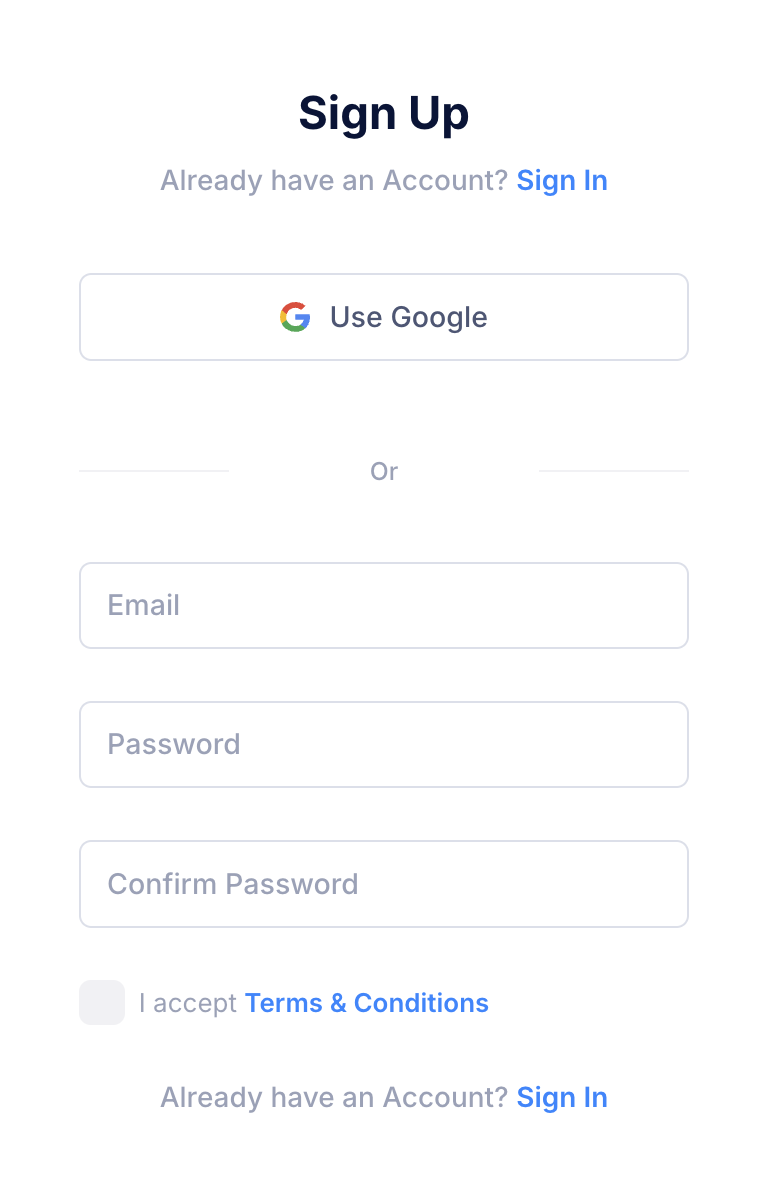The image size is (774, 1194).
Task: Click the bottom Sign In link
Action: point(562,1097)
